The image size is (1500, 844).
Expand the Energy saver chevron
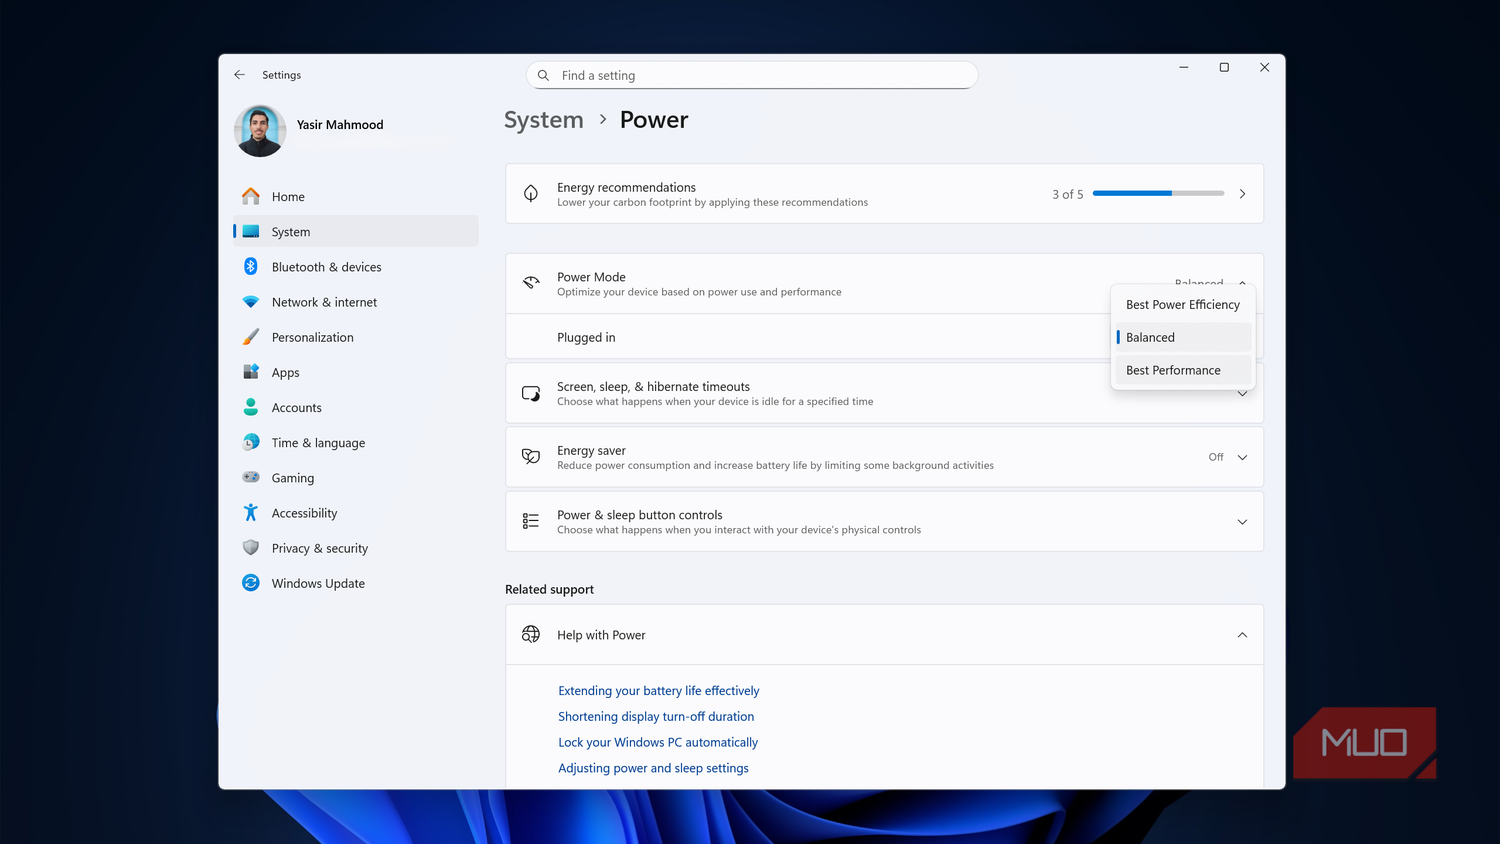(1242, 457)
